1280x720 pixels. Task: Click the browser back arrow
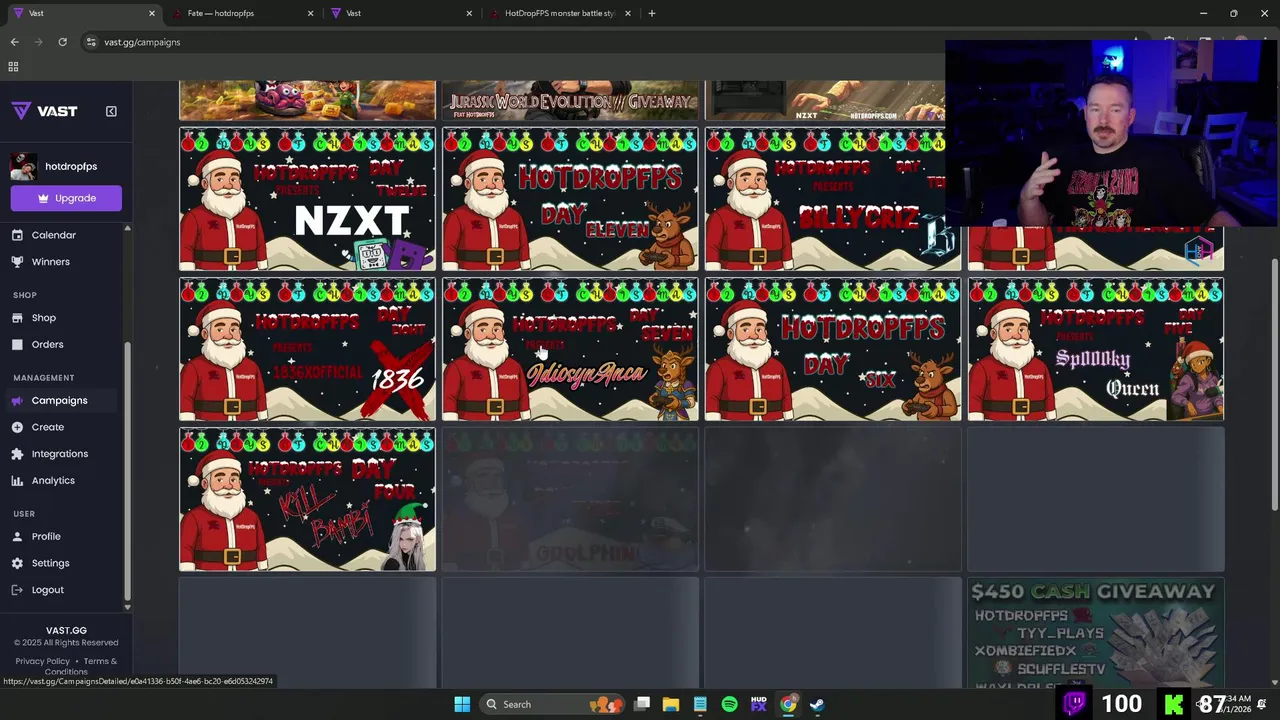tap(14, 42)
